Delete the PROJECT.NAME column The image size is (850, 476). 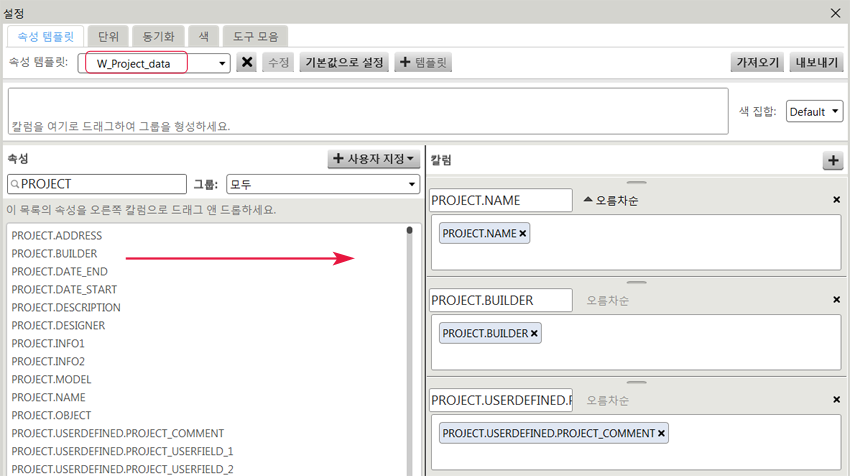click(836, 200)
